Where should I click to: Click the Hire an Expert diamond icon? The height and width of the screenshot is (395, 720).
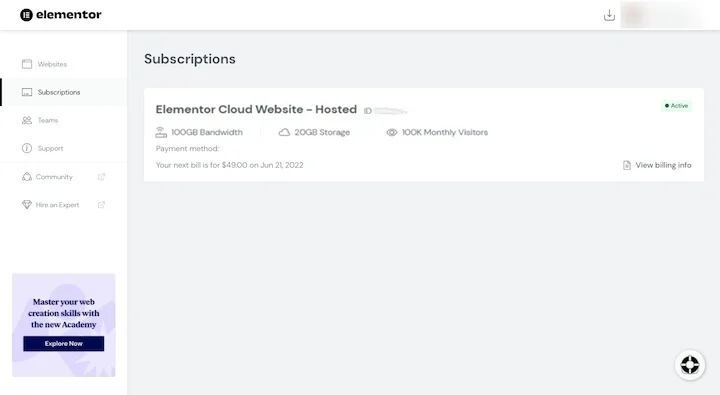point(27,205)
